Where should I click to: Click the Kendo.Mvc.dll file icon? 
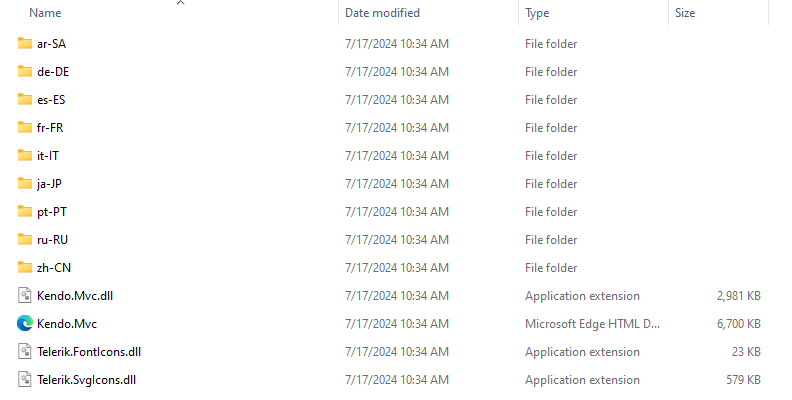(25, 296)
